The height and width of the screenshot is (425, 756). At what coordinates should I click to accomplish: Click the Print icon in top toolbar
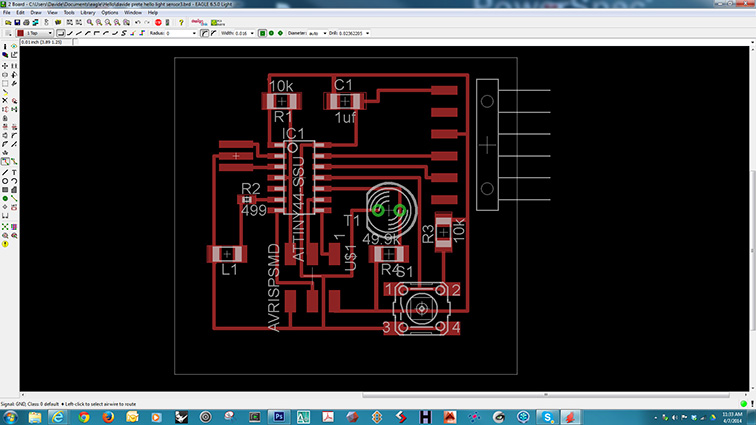26,23
